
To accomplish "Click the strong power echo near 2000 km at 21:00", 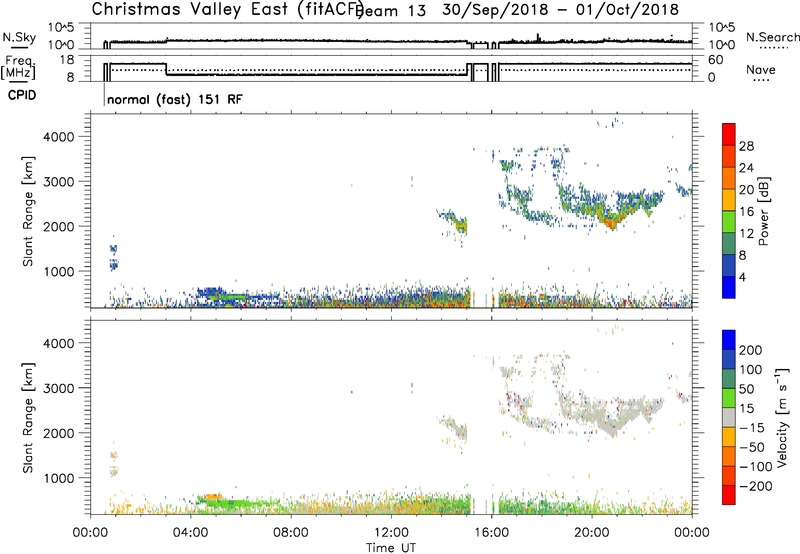I will pyautogui.click(x=611, y=222).
